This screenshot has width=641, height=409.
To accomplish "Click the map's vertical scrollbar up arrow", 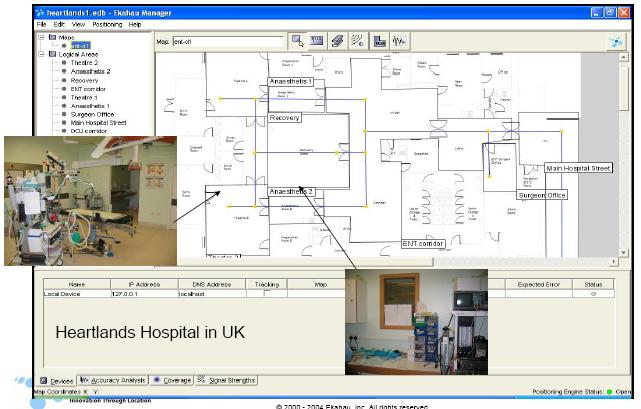I will 623,57.
